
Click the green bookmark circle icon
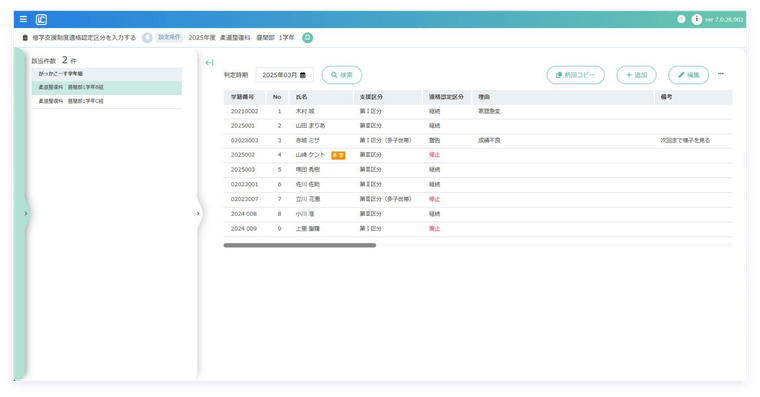click(307, 37)
